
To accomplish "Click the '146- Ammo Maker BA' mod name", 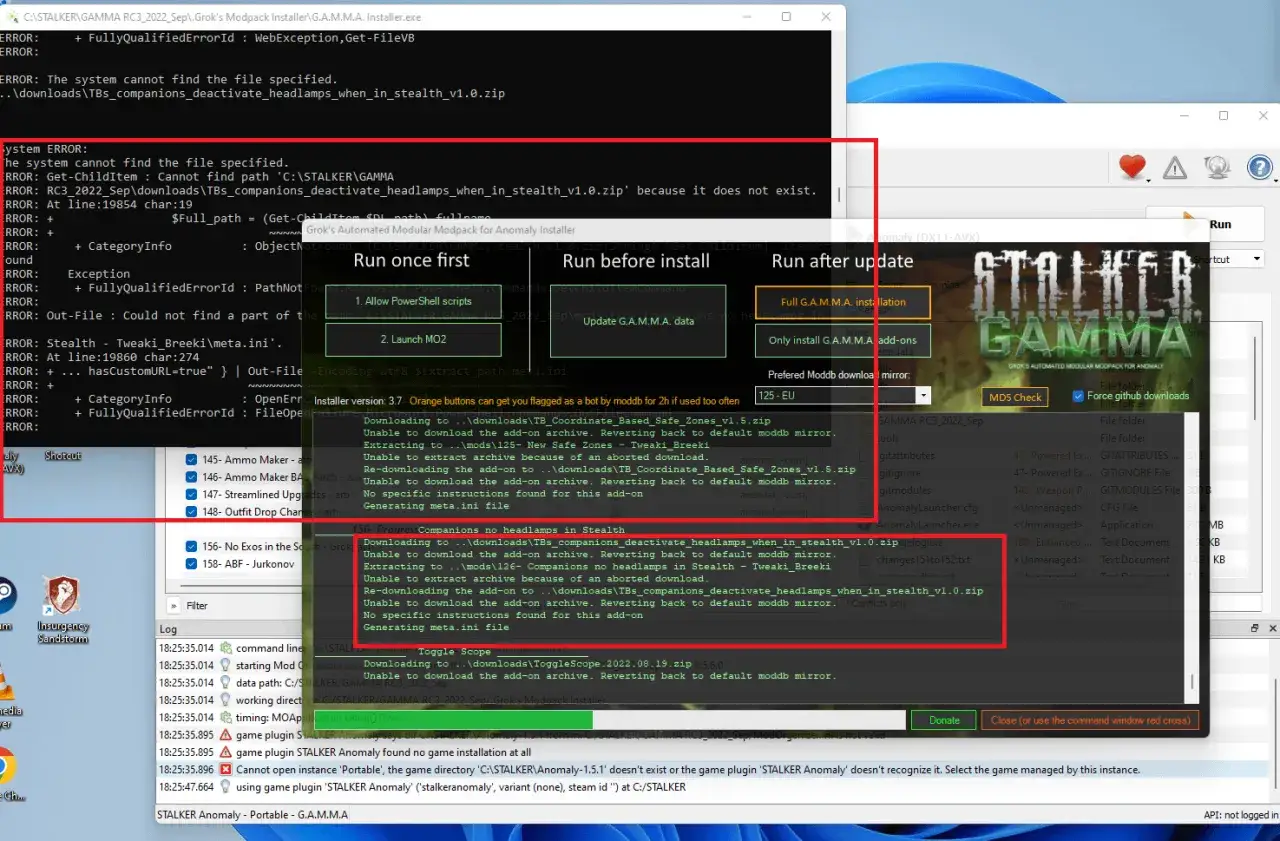I will (x=250, y=477).
